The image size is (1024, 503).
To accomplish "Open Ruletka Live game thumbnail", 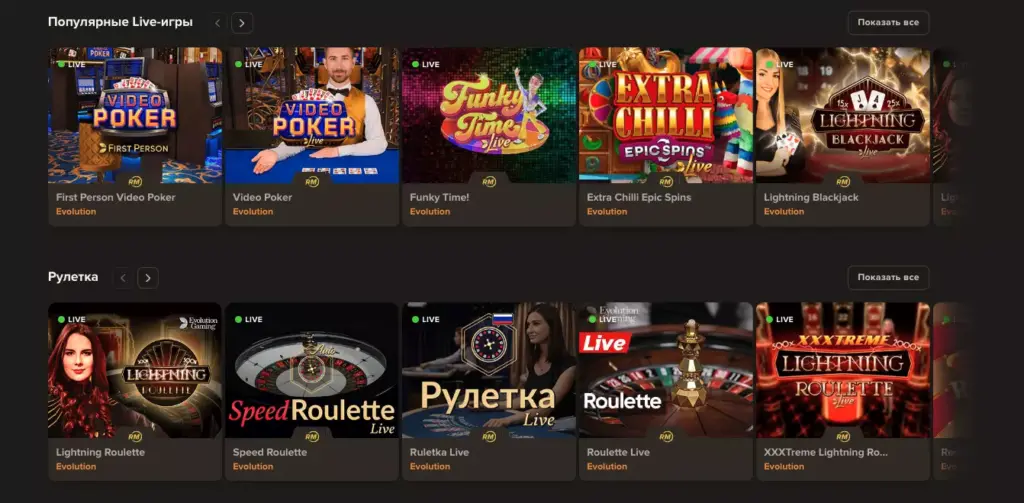I will [489, 370].
